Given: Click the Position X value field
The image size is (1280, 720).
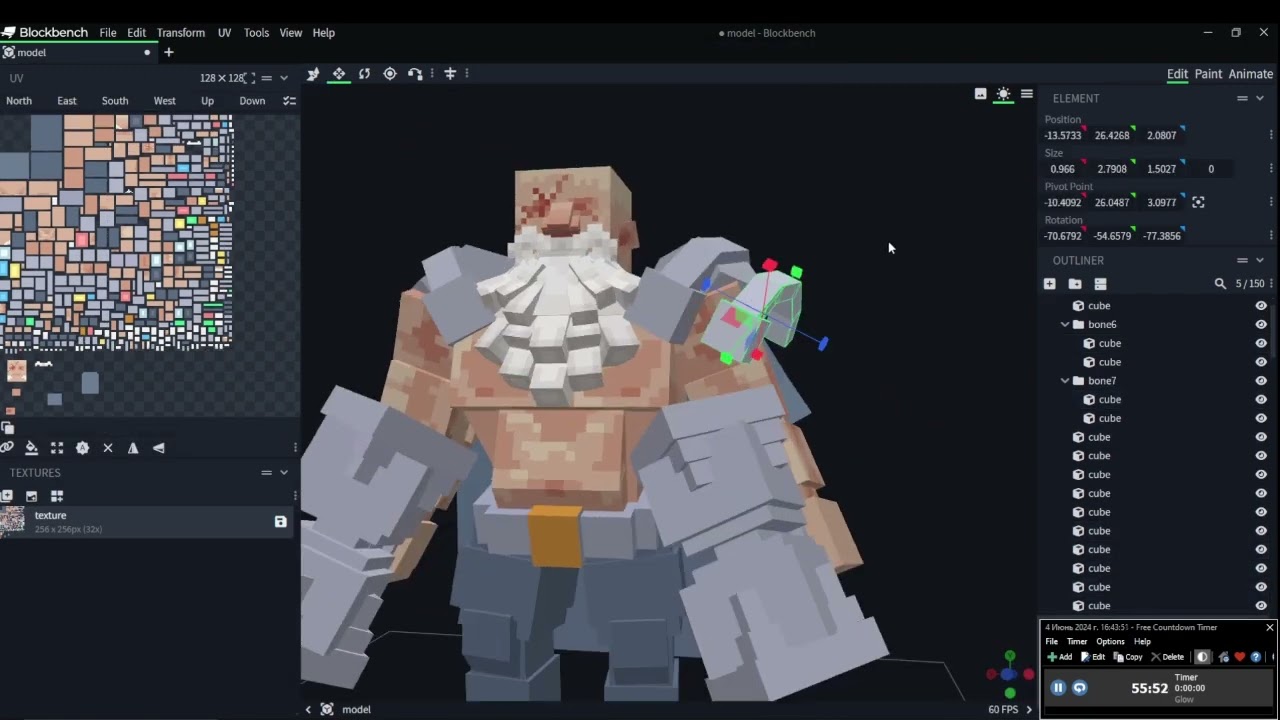Looking at the screenshot, I should 1062,135.
